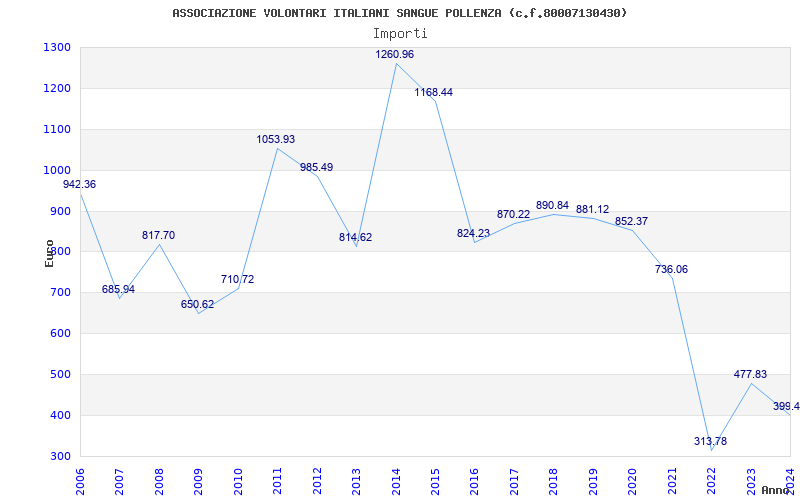Click the 477.83 data label
Screen dimensions: 800x500
click(x=750, y=374)
